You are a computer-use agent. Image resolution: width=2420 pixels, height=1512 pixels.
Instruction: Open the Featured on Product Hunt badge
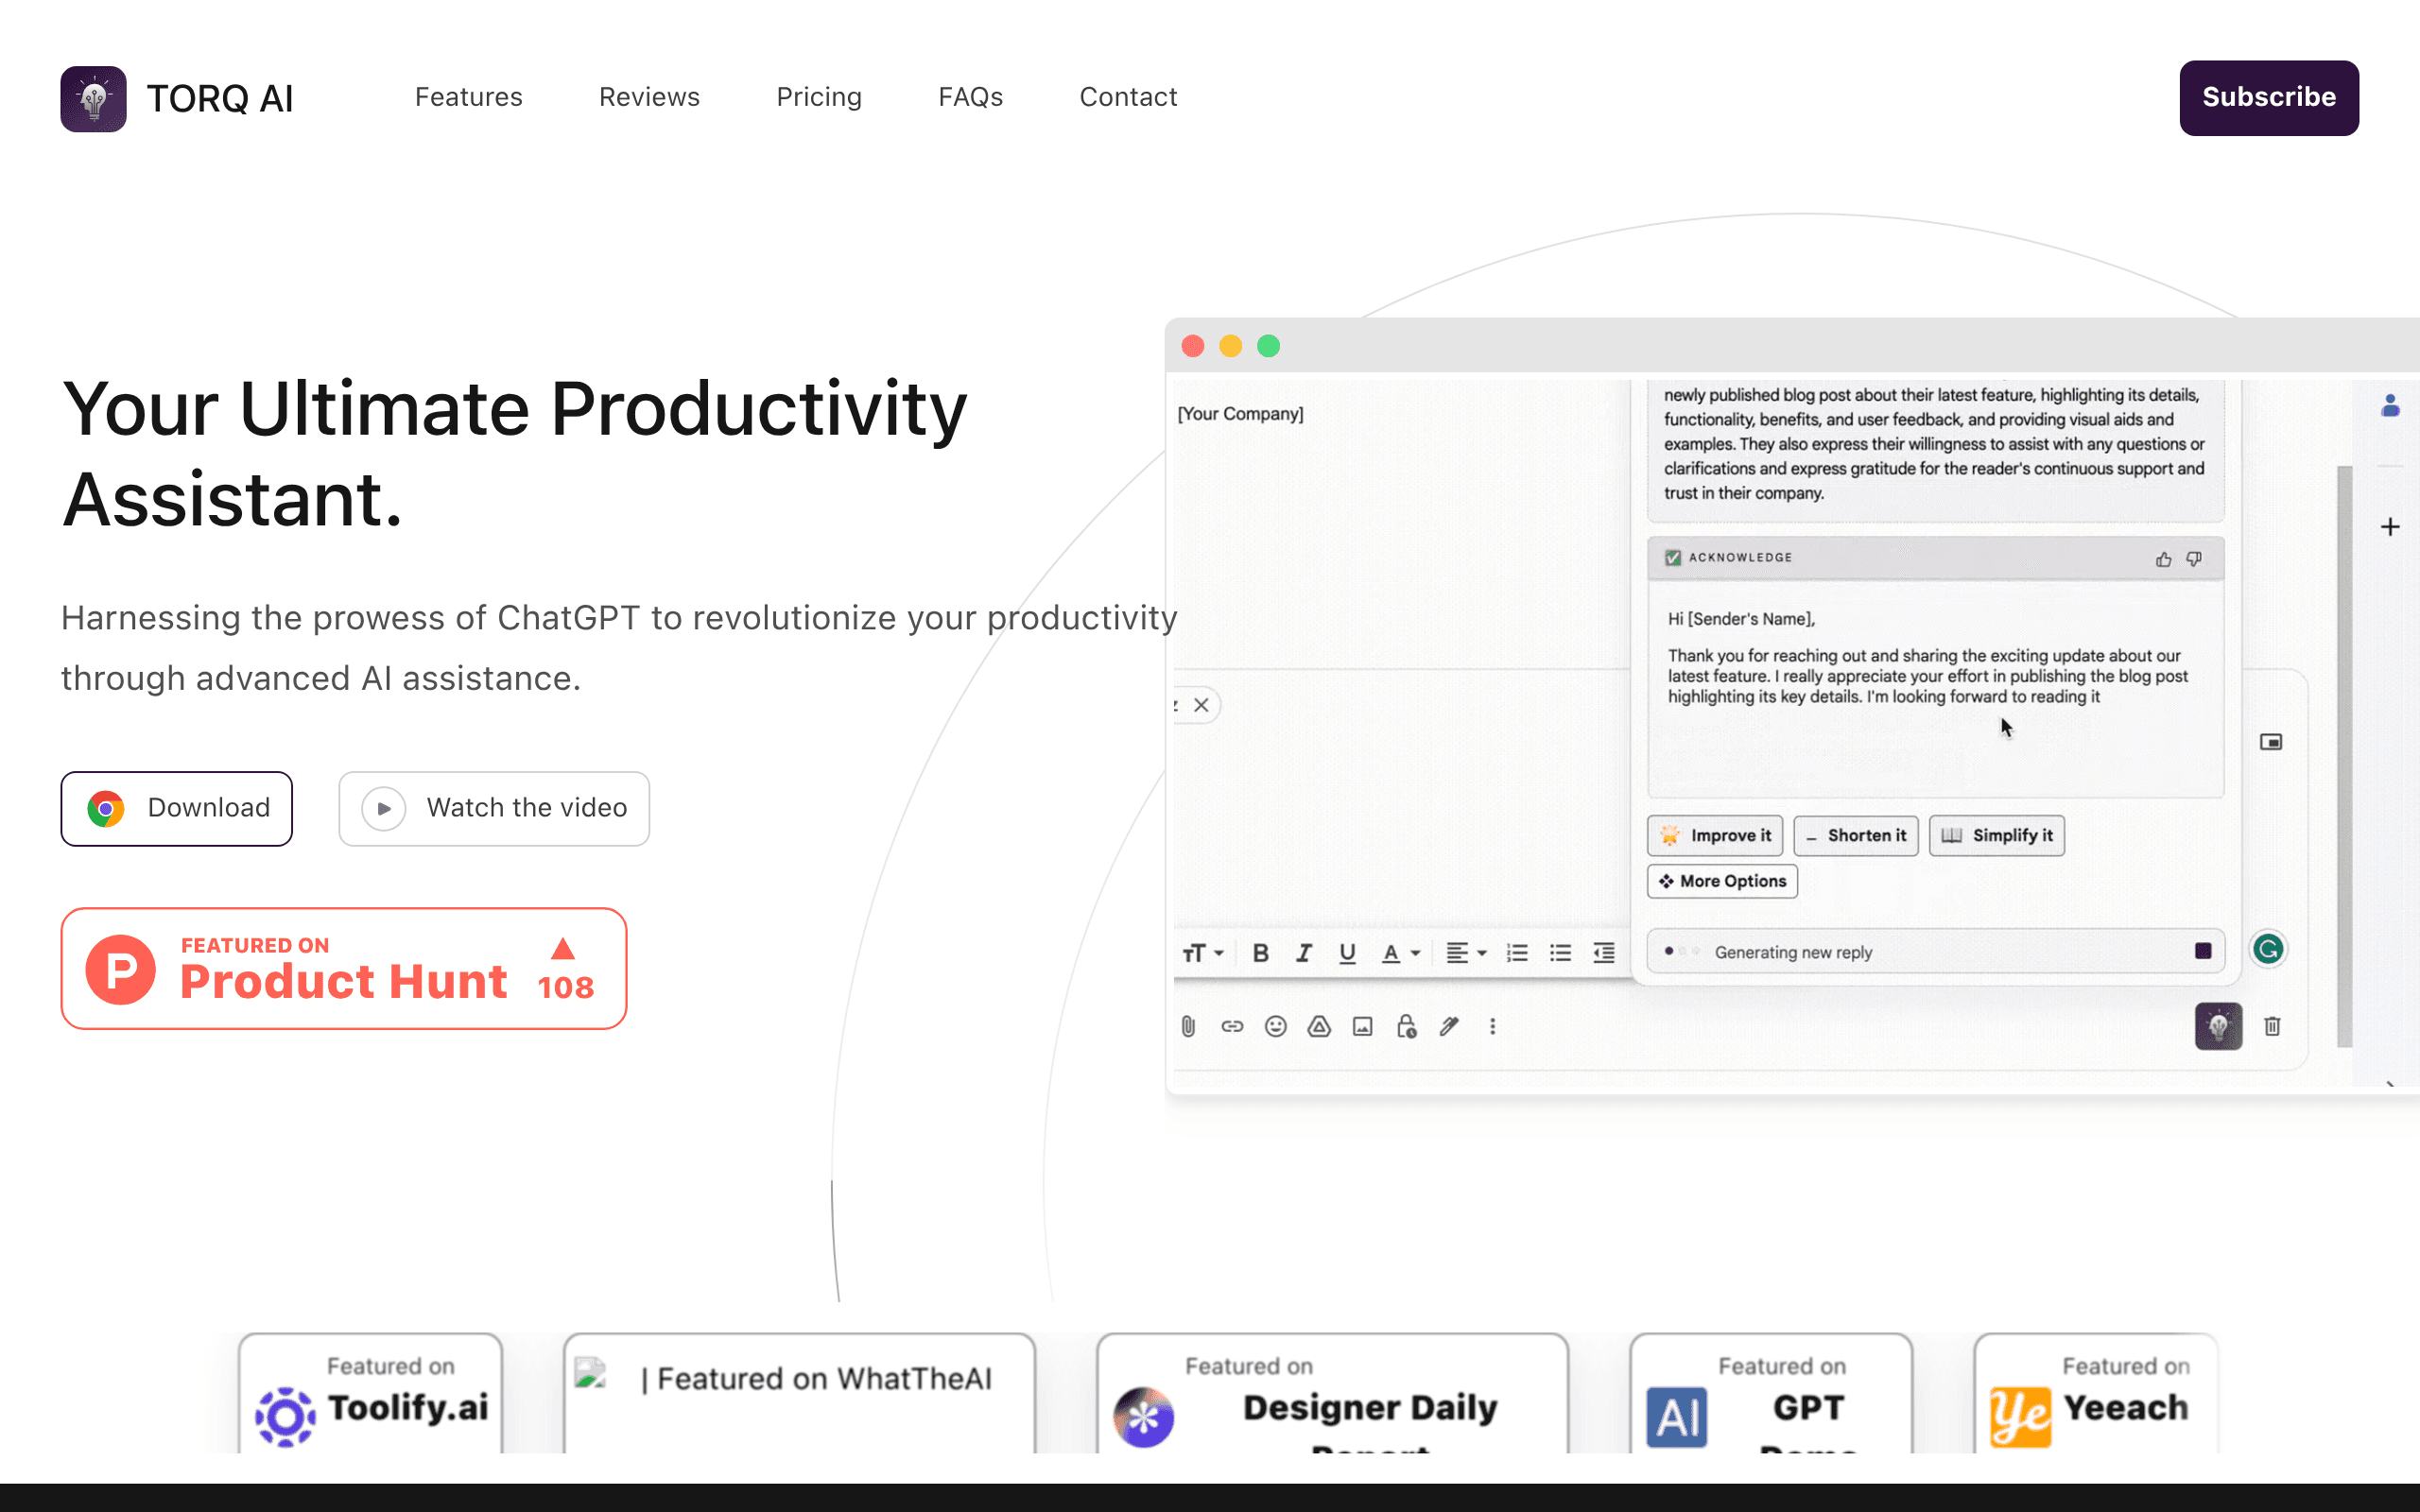pyautogui.click(x=344, y=968)
